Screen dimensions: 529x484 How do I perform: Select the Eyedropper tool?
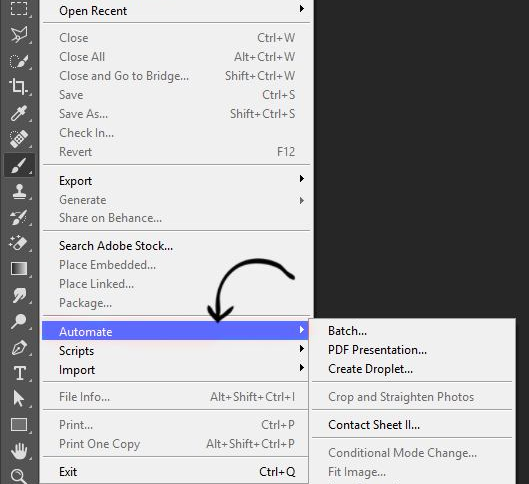pyautogui.click(x=19, y=113)
